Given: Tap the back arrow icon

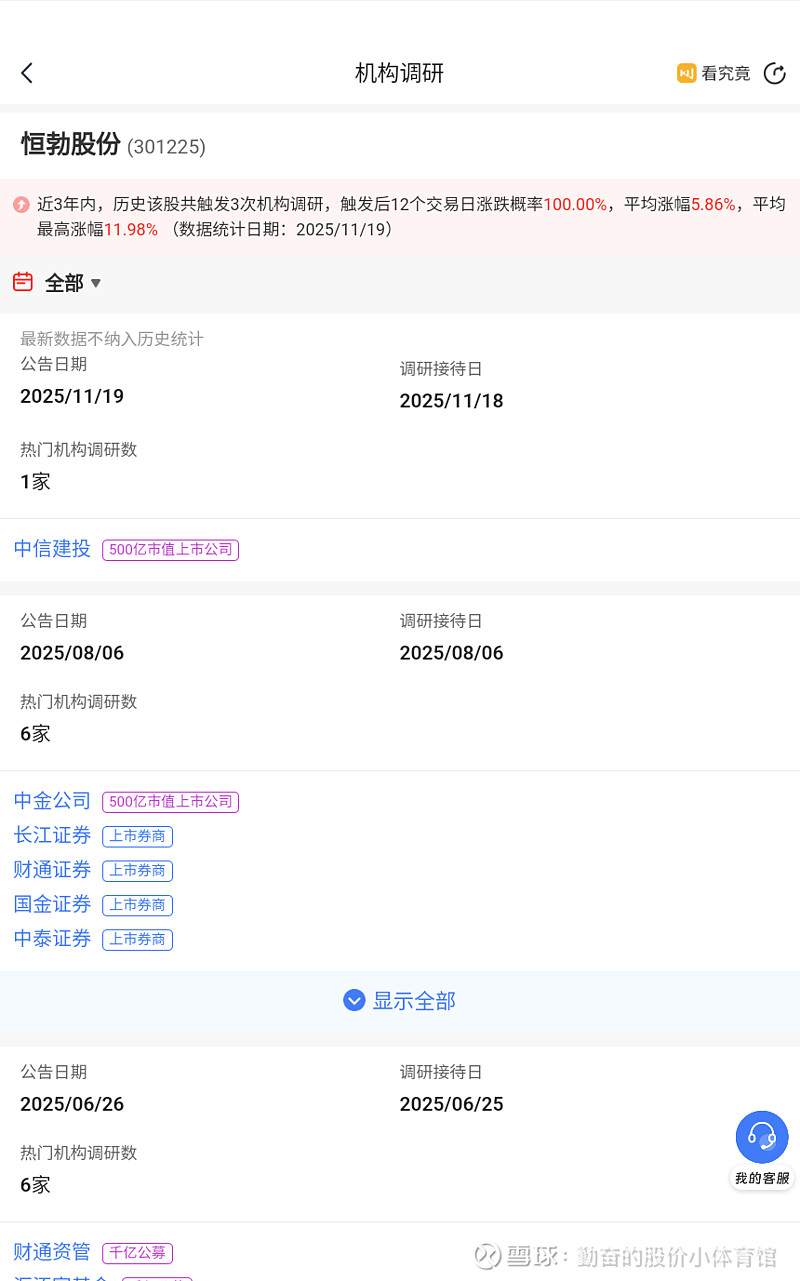Looking at the screenshot, I should (x=27, y=73).
